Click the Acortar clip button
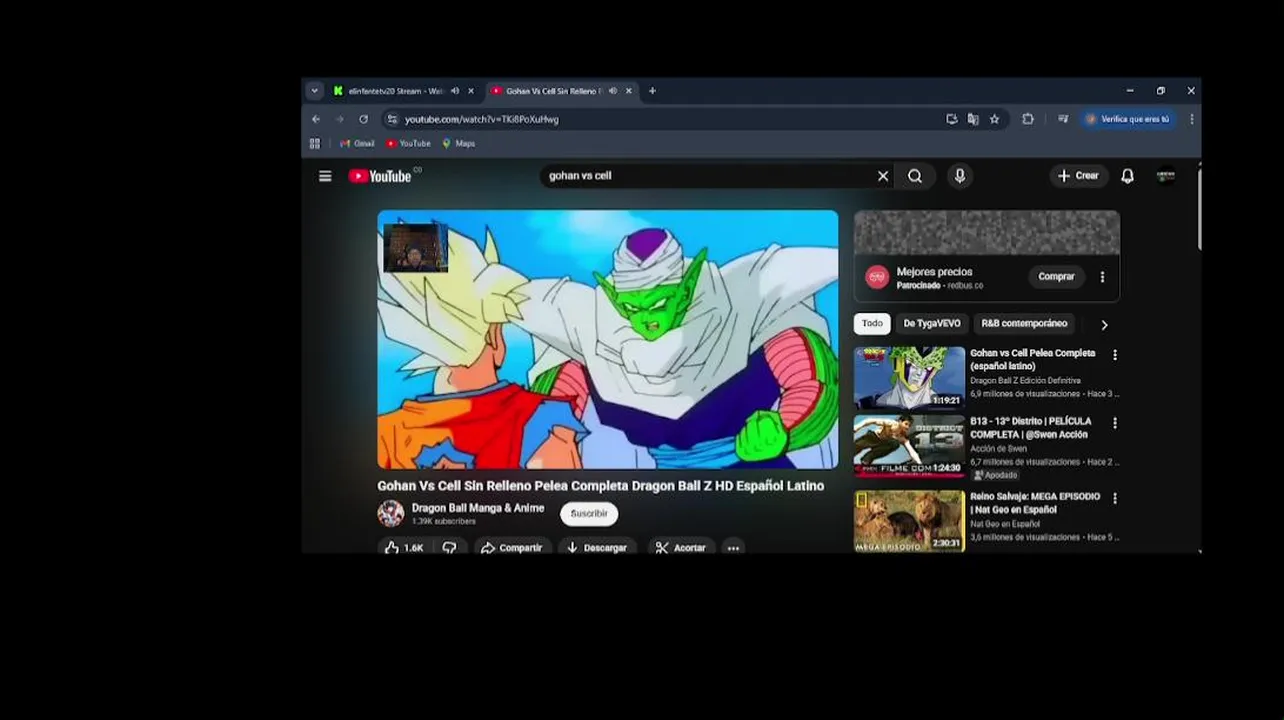The width and height of the screenshot is (1284, 720). [681, 548]
